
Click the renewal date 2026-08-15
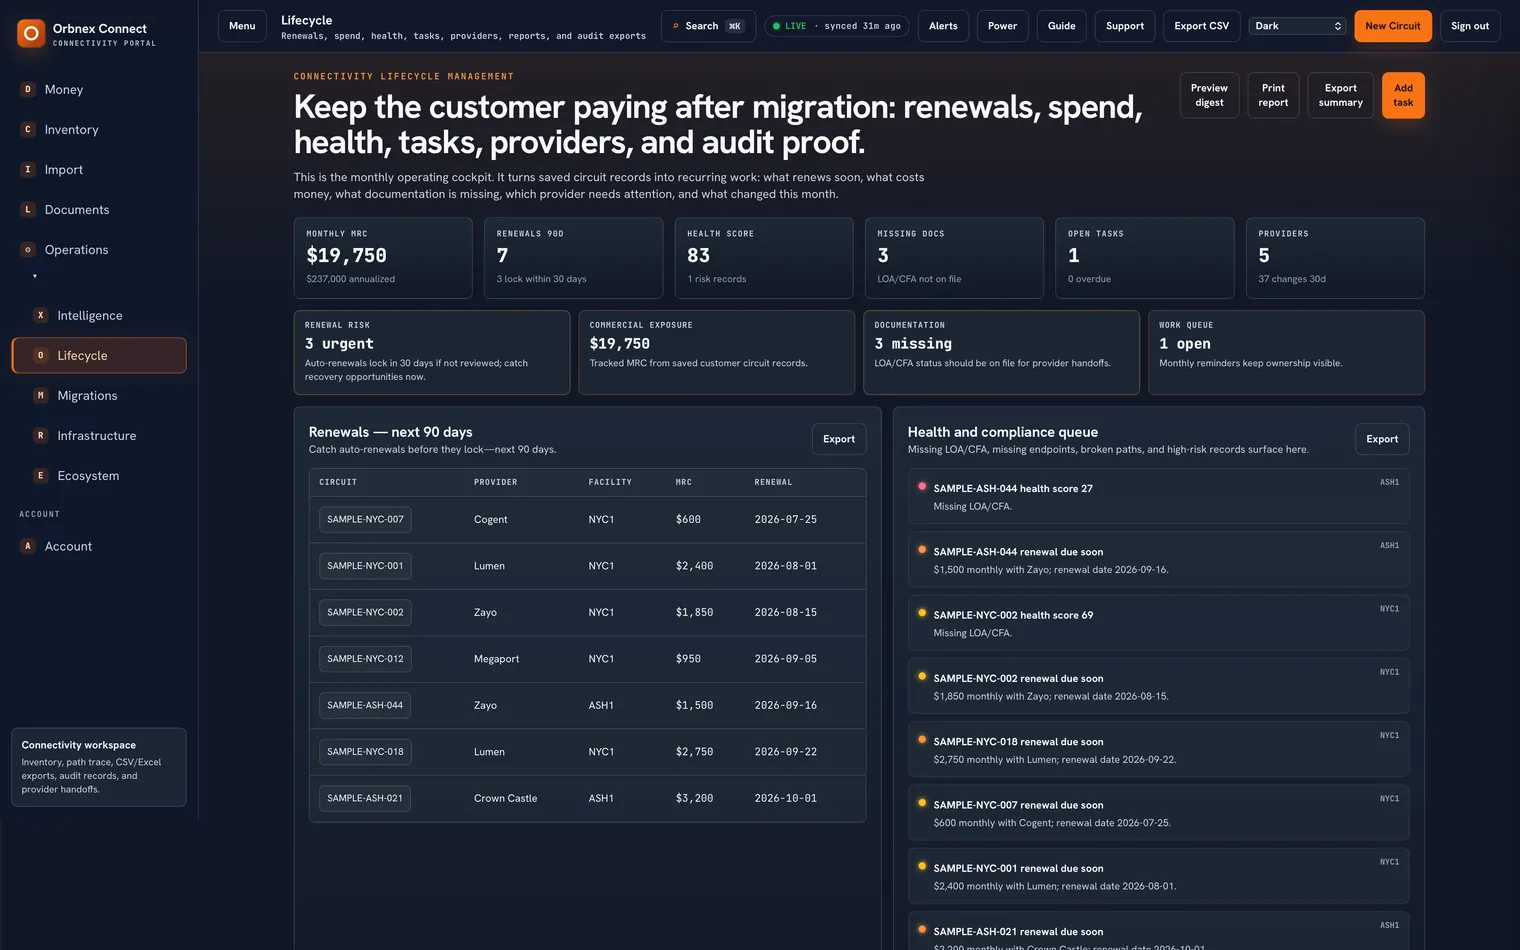point(785,612)
